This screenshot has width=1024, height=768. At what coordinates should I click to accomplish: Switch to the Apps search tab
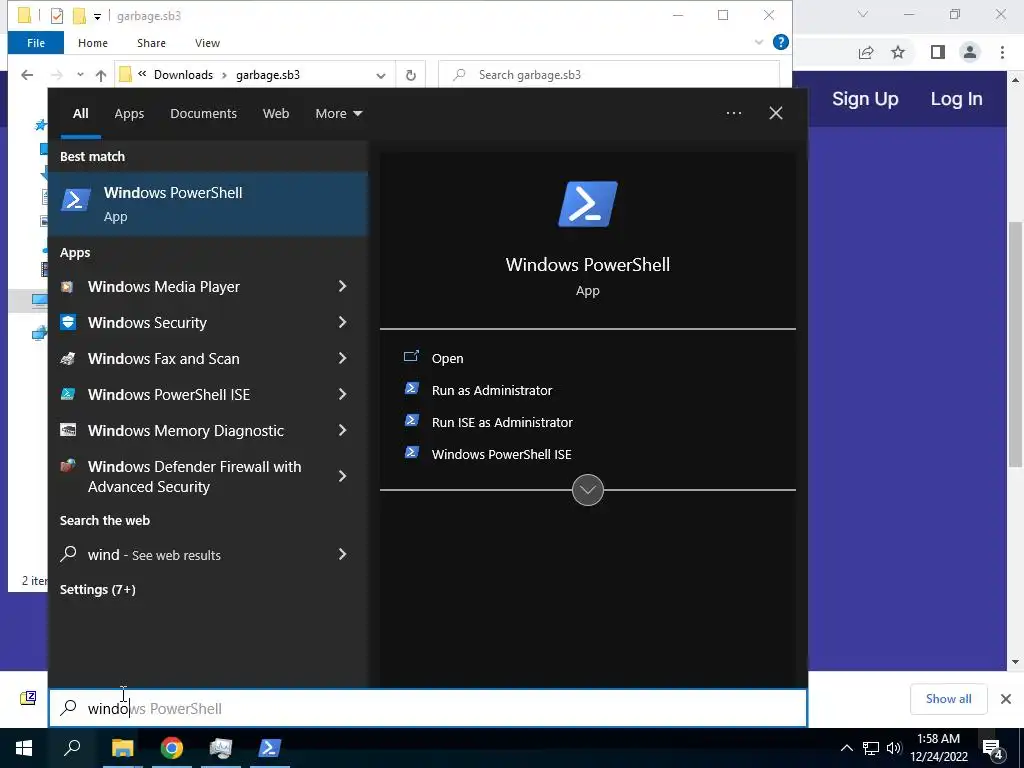click(x=129, y=114)
